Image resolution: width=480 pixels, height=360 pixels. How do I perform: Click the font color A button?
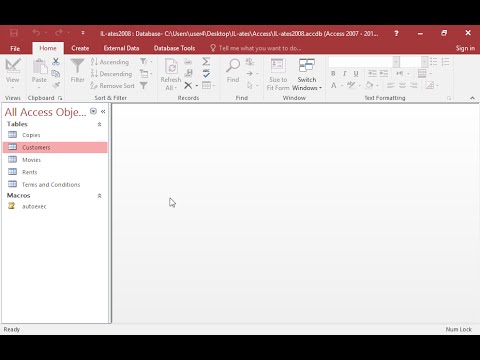334,86
